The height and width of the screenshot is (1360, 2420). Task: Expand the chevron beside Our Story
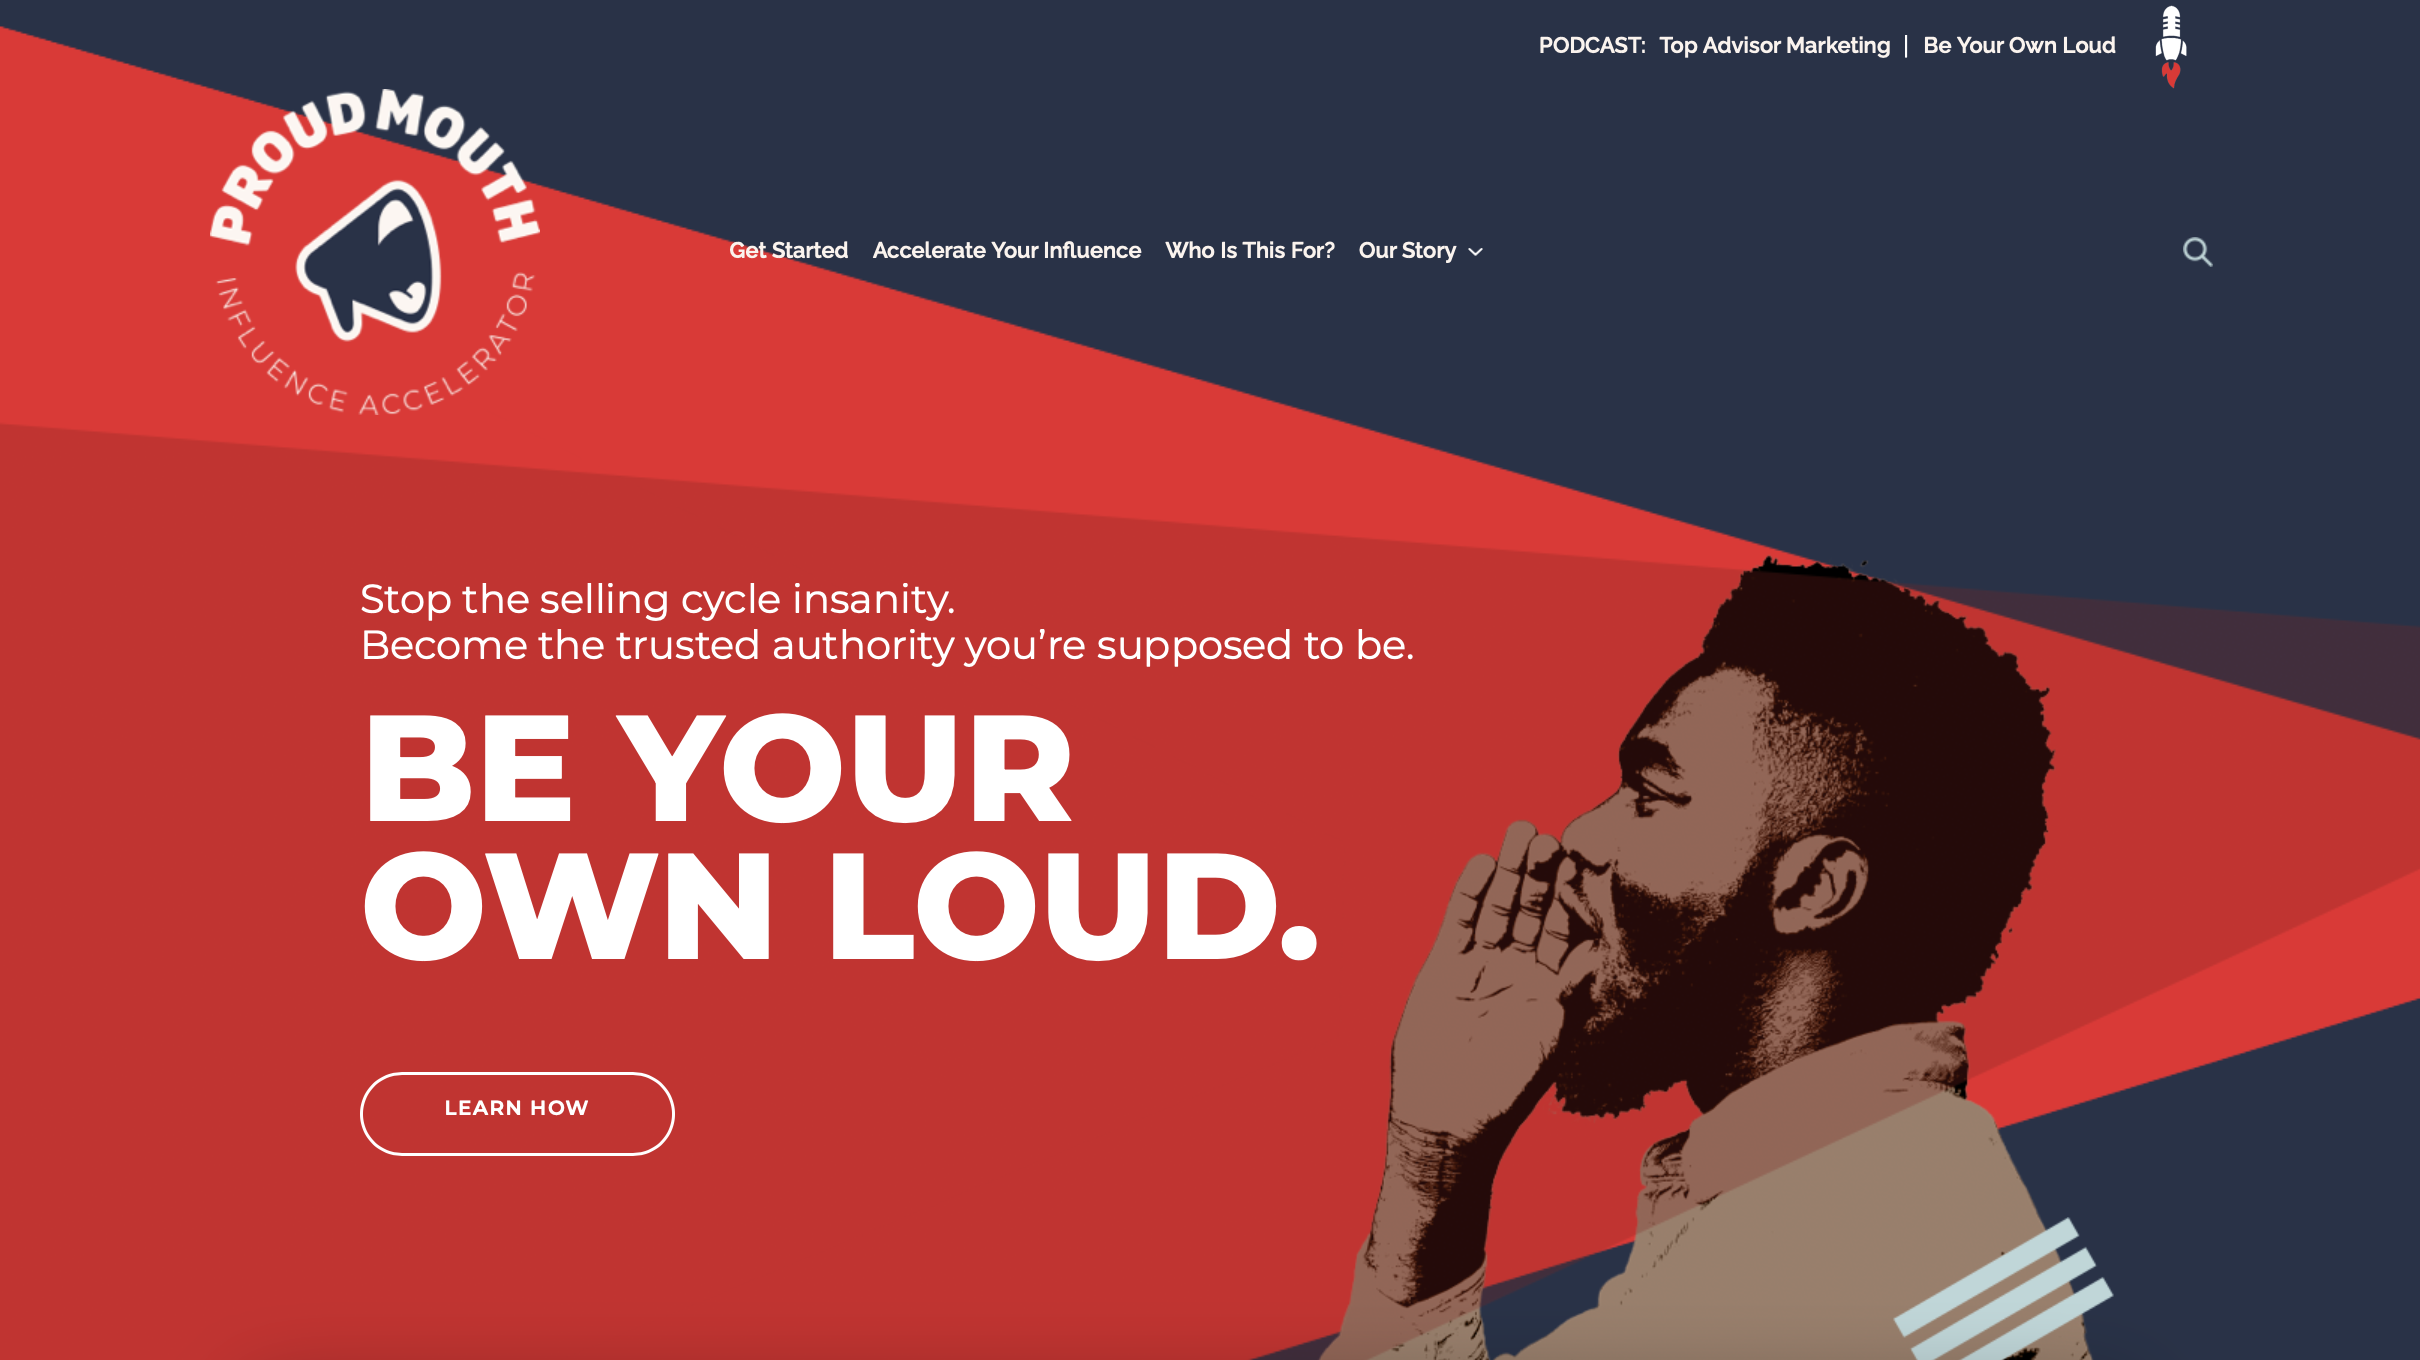point(1476,252)
